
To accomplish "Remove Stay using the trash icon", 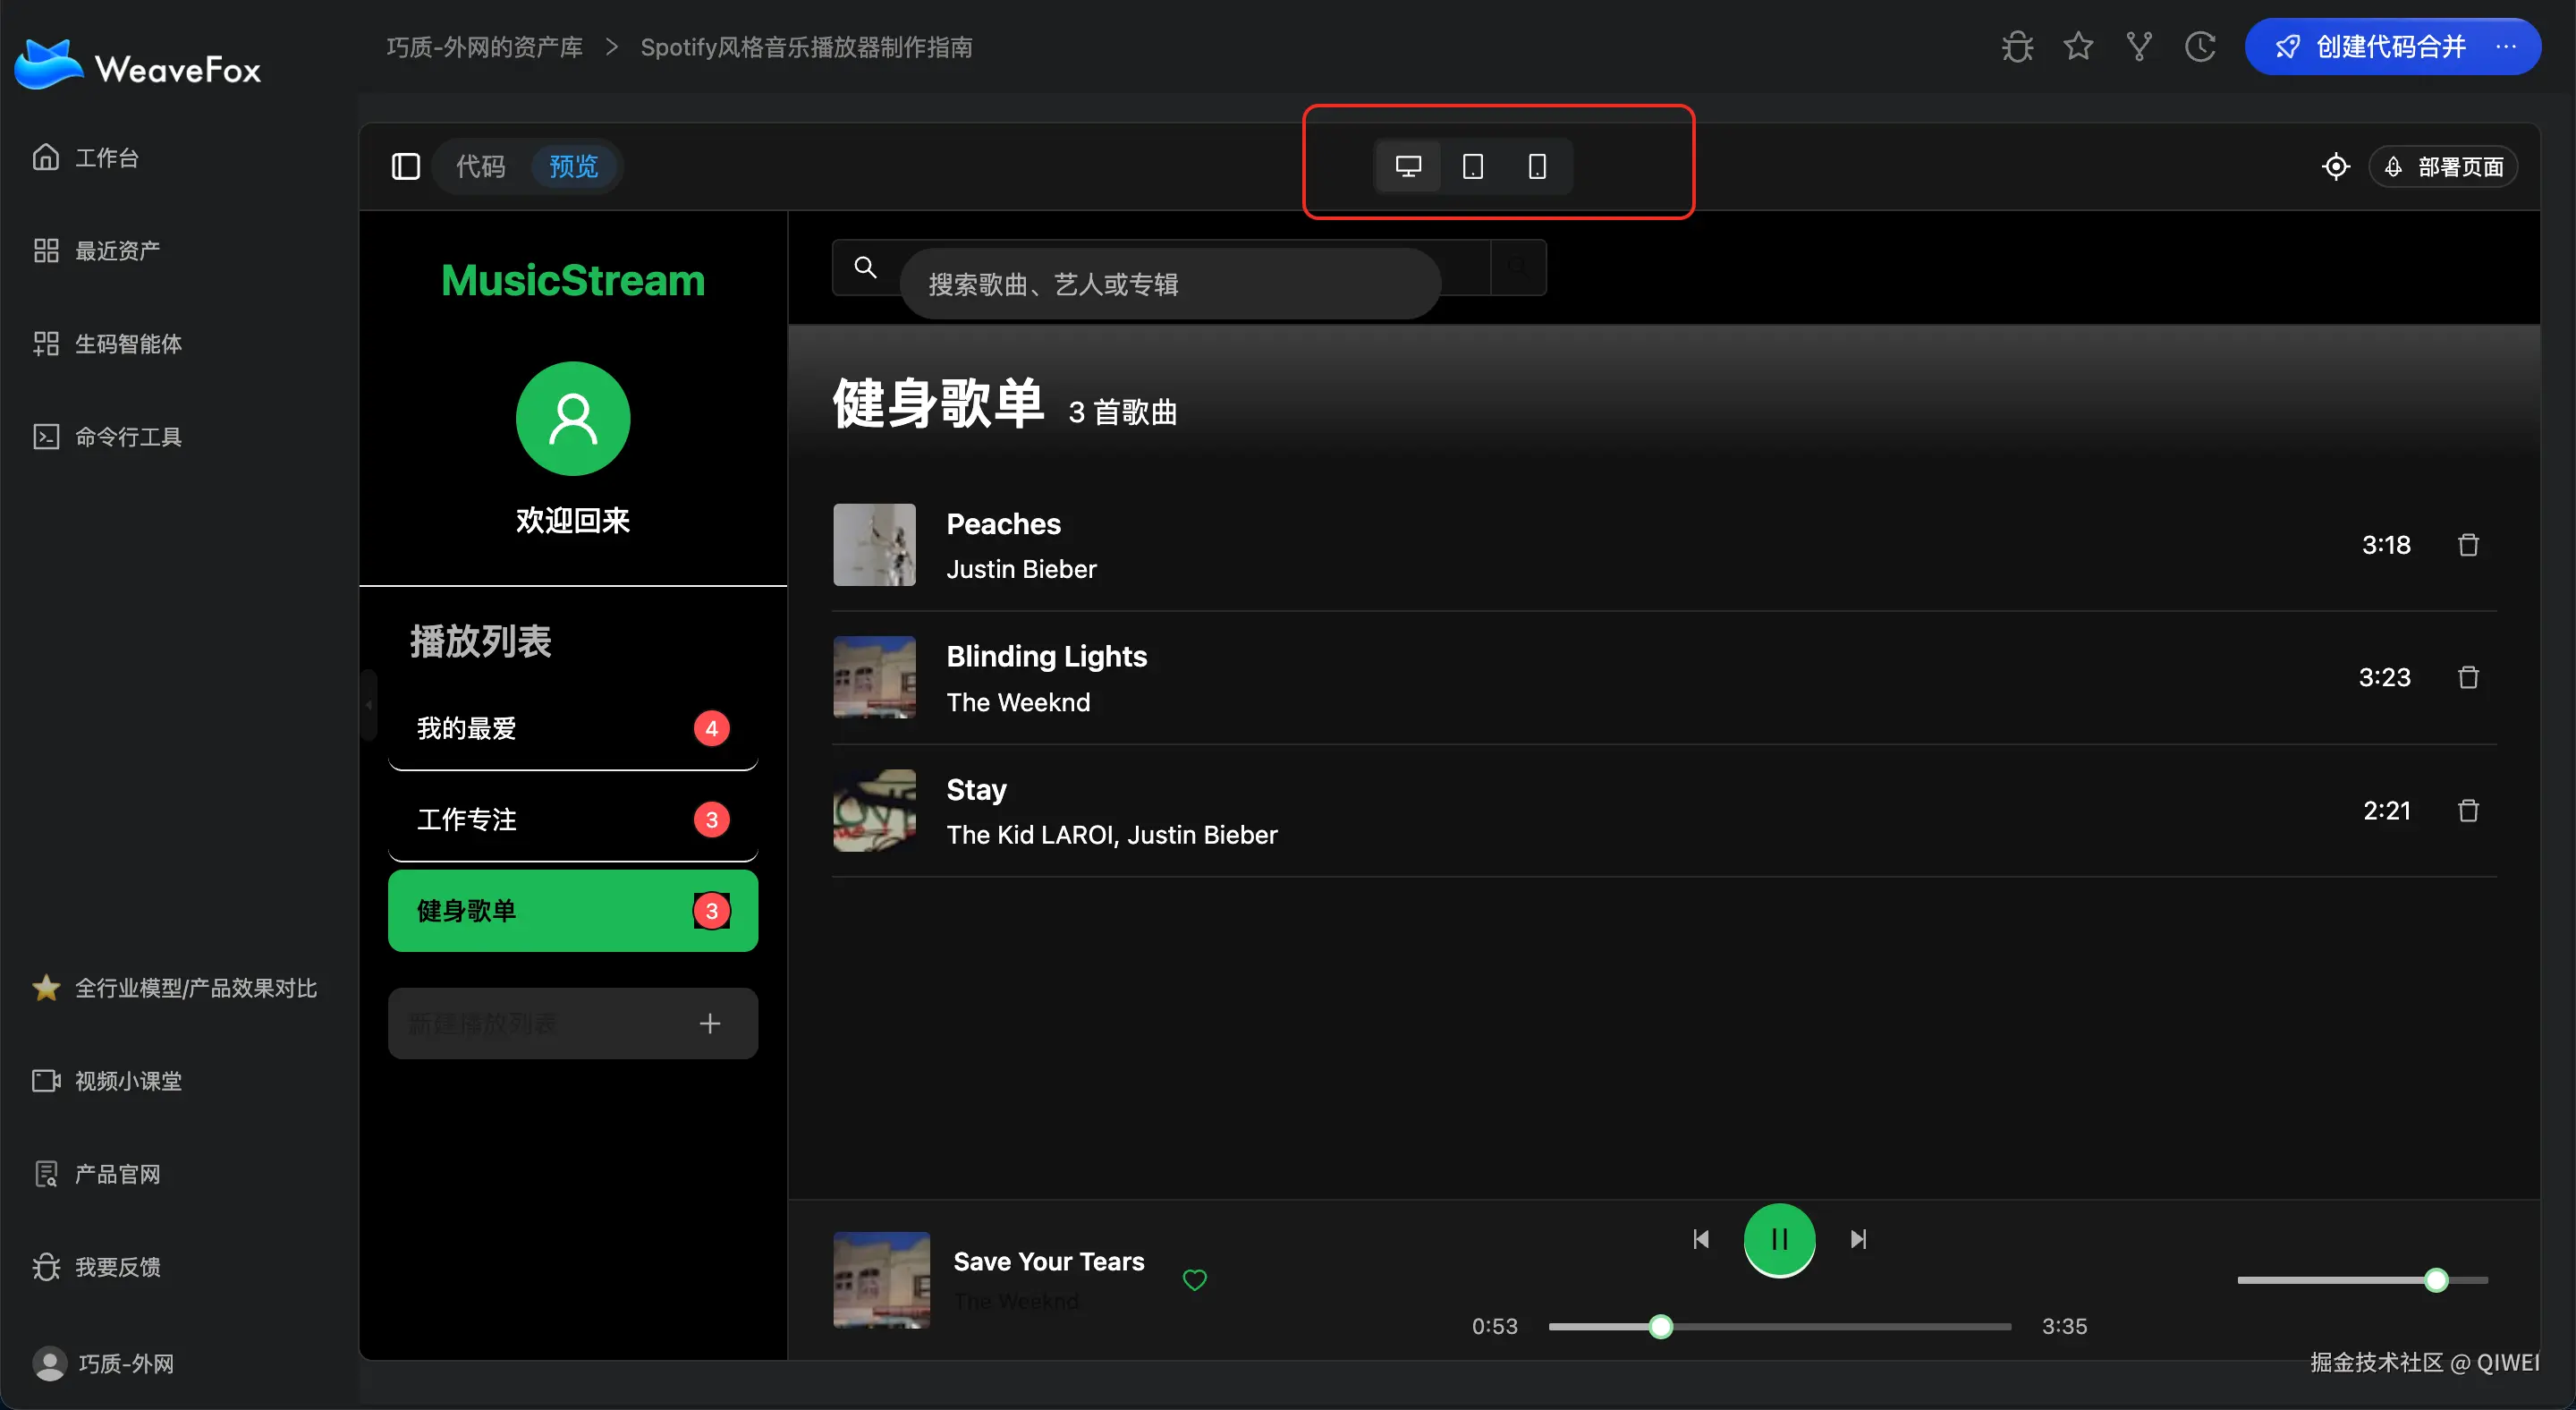I will [x=2468, y=810].
